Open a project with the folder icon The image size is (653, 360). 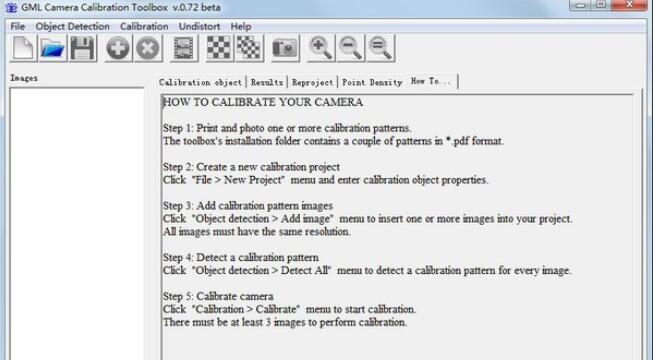52,48
